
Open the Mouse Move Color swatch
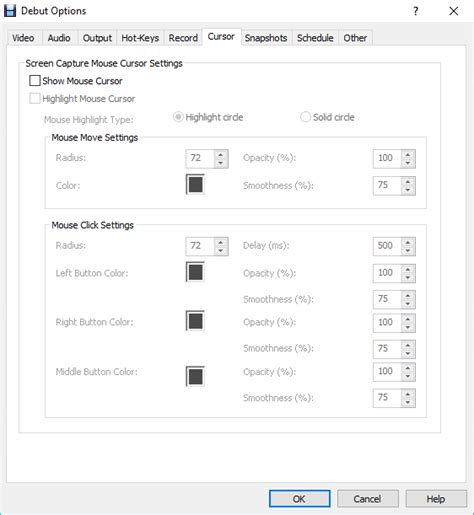pyautogui.click(x=195, y=184)
